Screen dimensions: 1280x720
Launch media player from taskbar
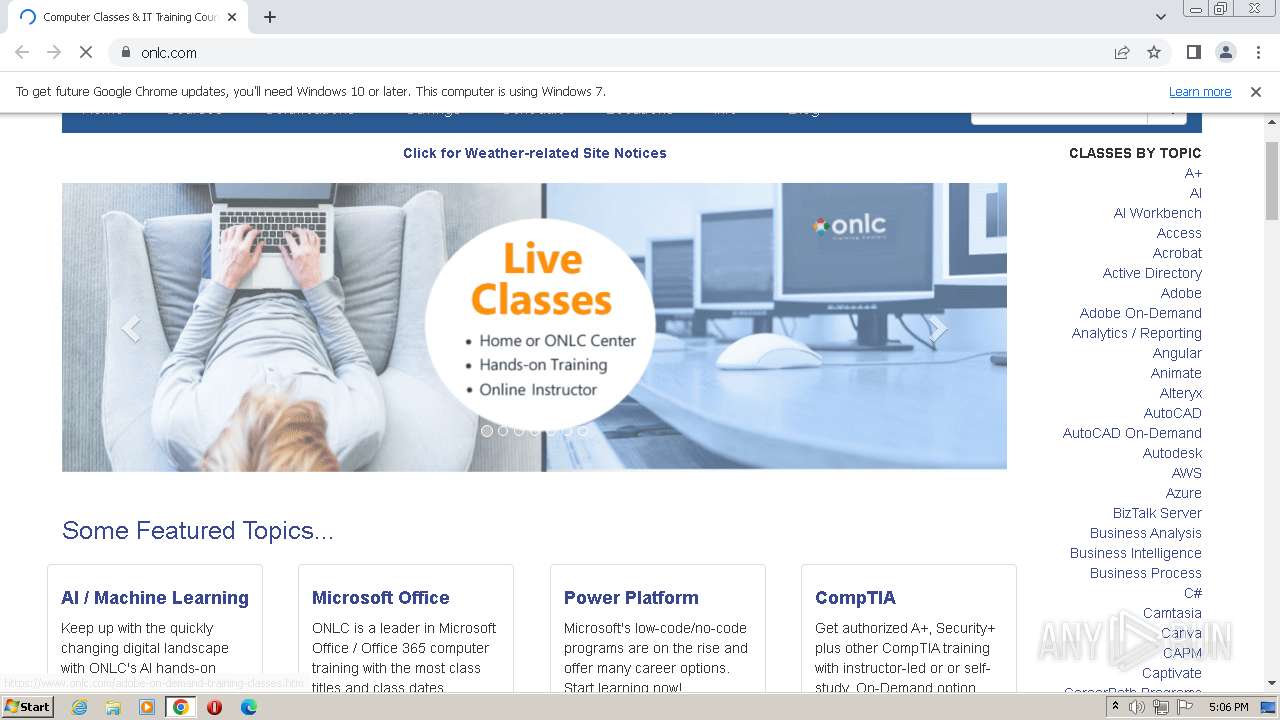tap(147, 707)
